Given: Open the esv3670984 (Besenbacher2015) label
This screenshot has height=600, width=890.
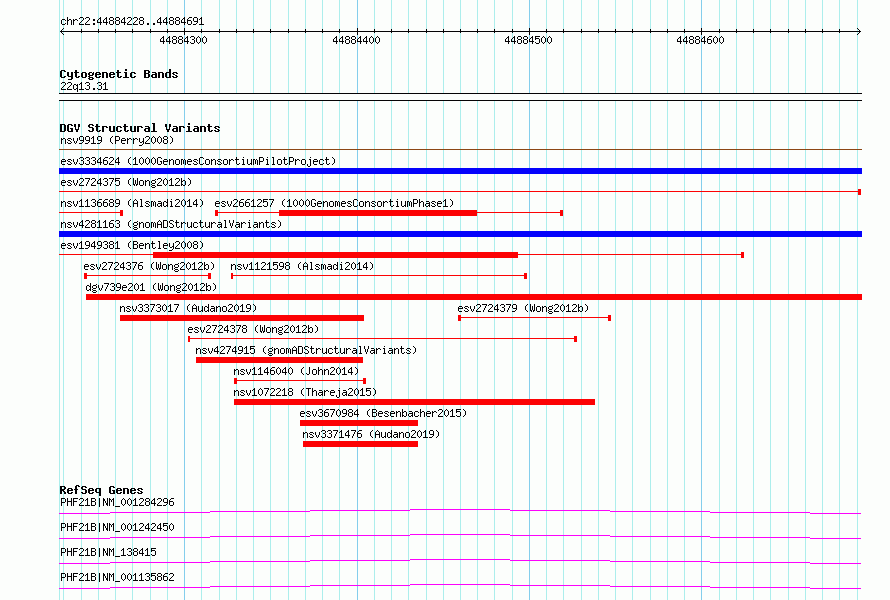Looking at the screenshot, I should click(x=383, y=413).
